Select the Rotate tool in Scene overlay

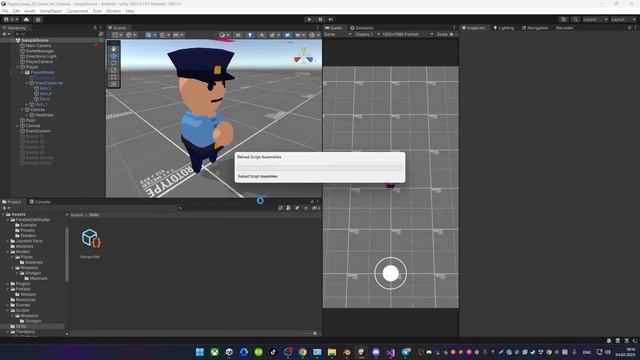(113, 63)
